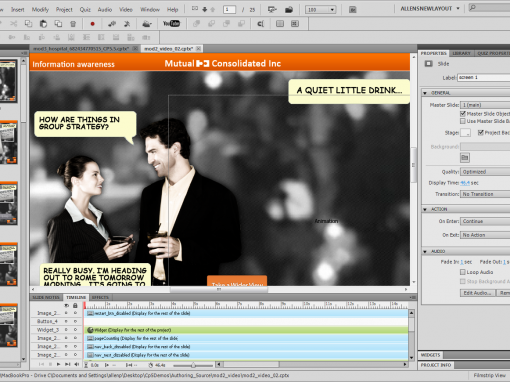The width and height of the screenshot is (510, 382).
Task: Click the red Record additional slides button
Action: point(92,24)
